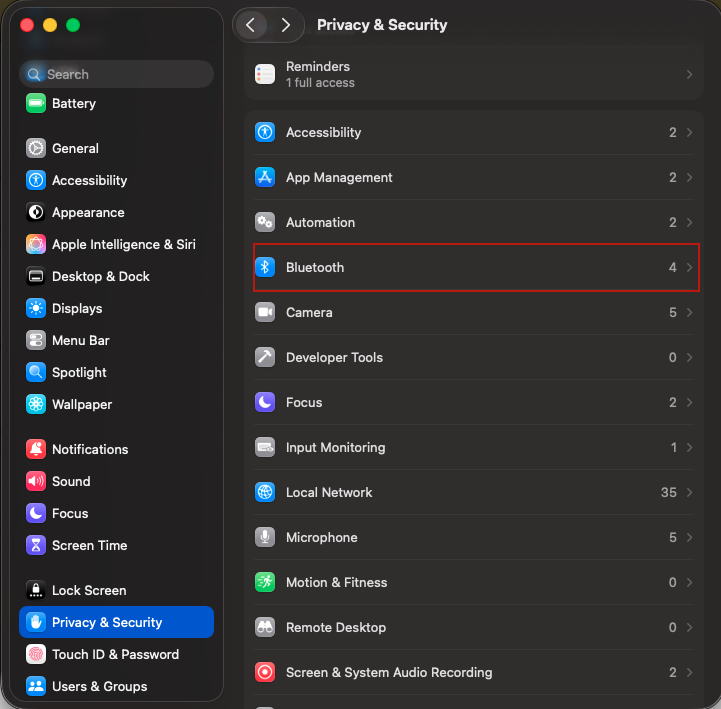Screen dimensions: 721x709
Task: Click the Screen & System Audio Recording icon
Action: [x=265, y=672]
